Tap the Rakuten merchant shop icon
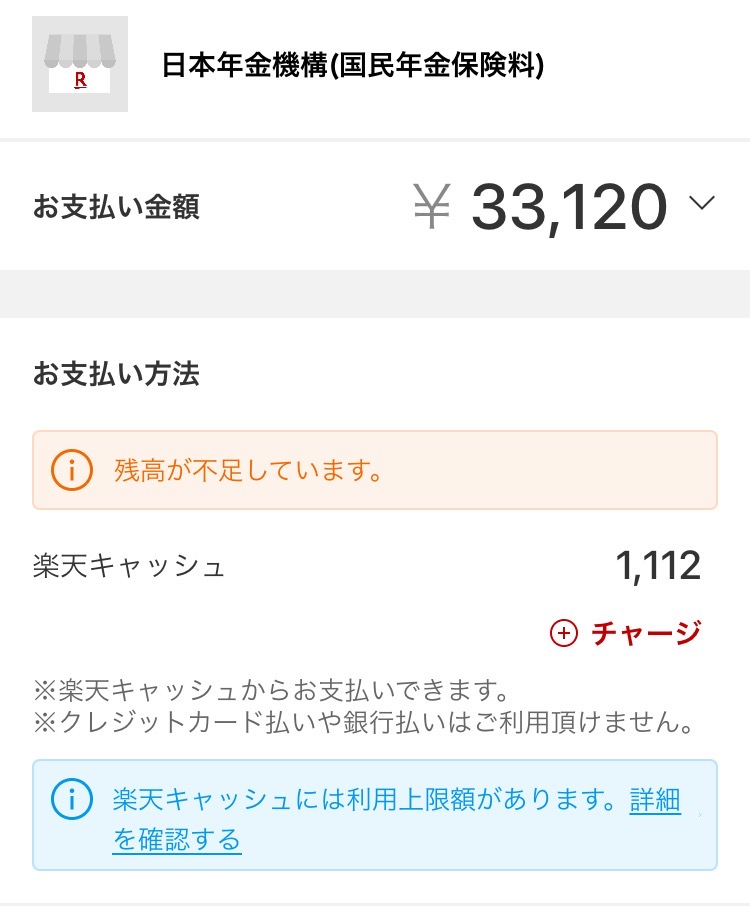This screenshot has width=750, height=906. pyautogui.click(x=80, y=64)
